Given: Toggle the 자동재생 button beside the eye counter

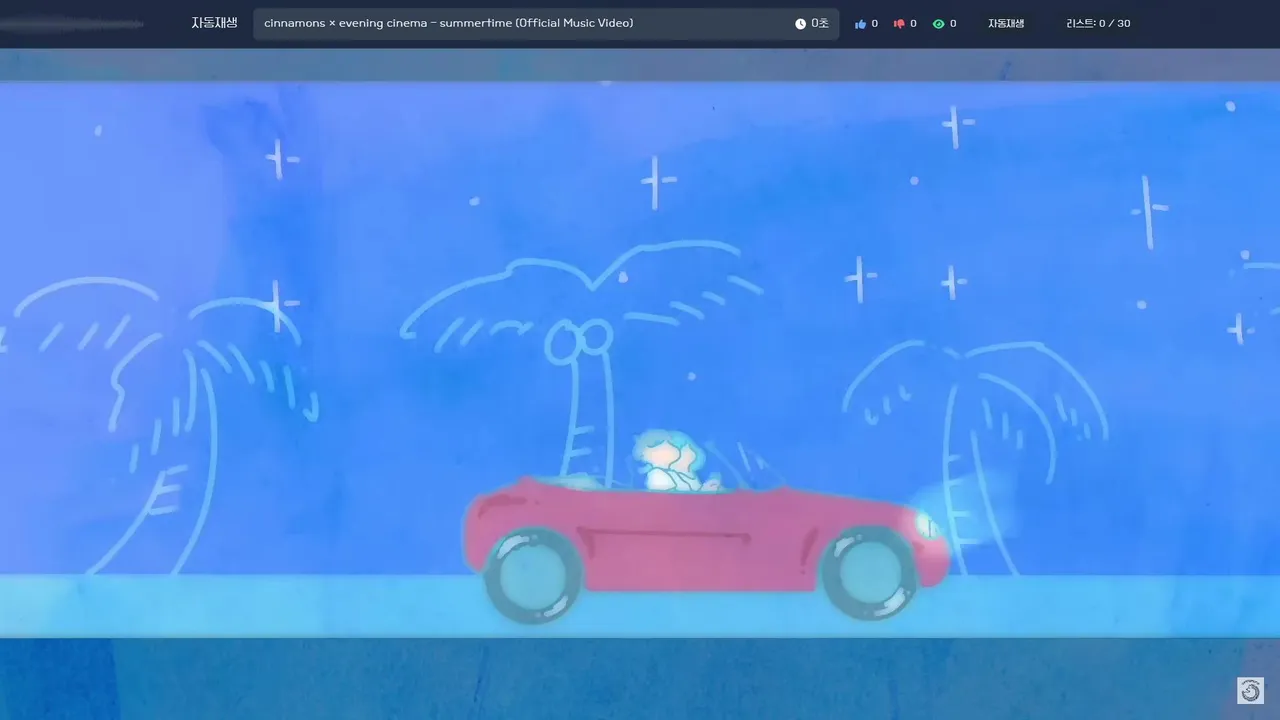Looking at the screenshot, I should coord(1006,24).
